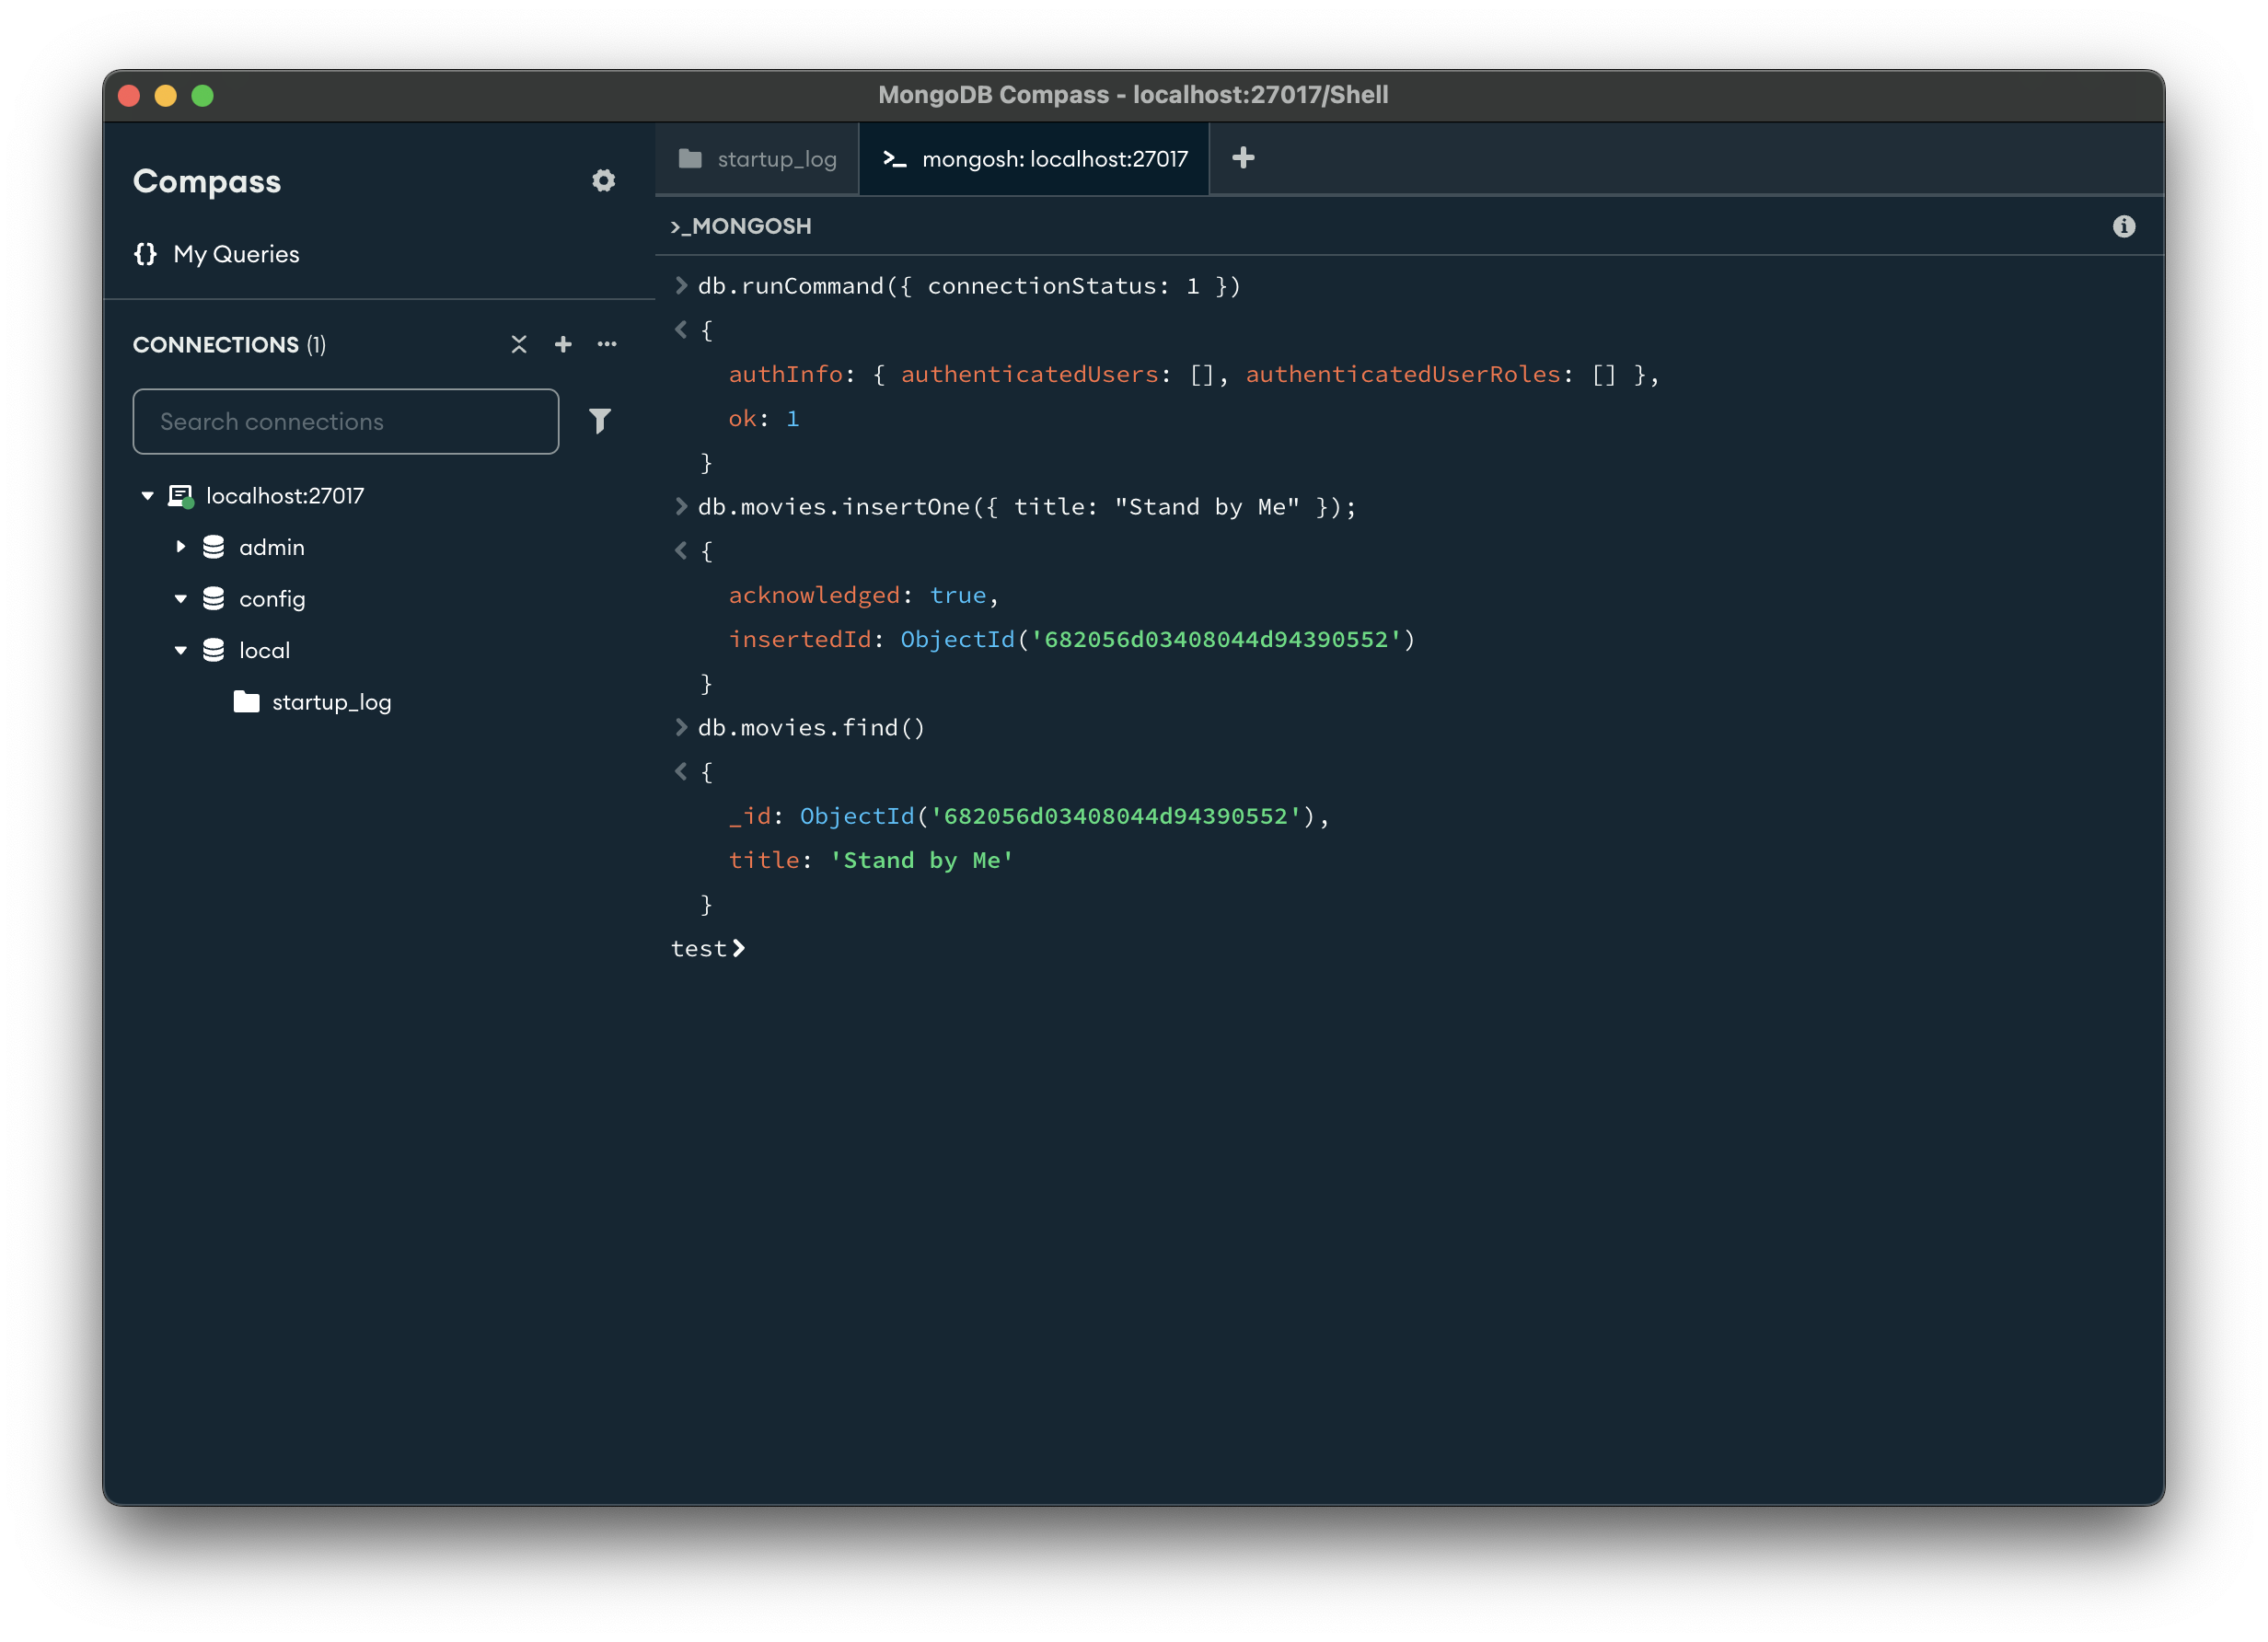Click the >_MONGOSH header label
This screenshot has width=2268, height=1642.
(741, 227)
